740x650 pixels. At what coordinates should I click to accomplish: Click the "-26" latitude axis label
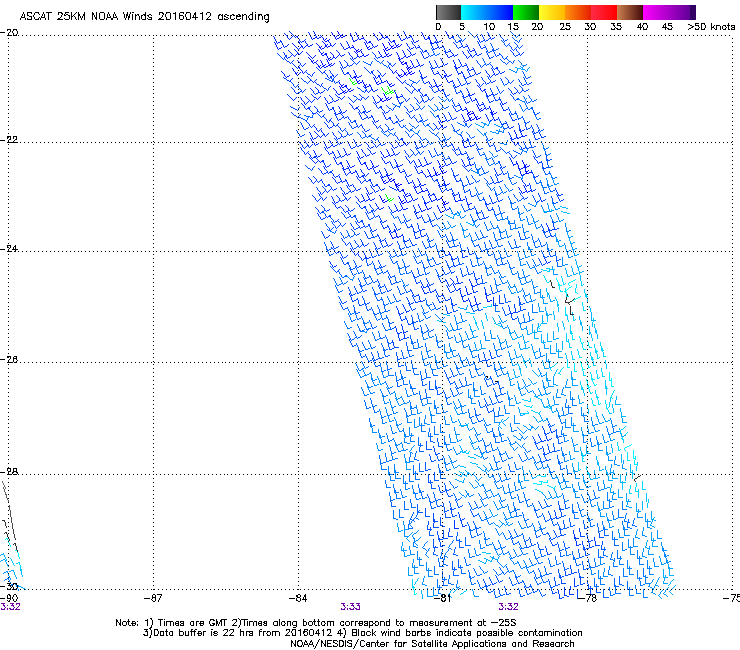click(9, 360)
